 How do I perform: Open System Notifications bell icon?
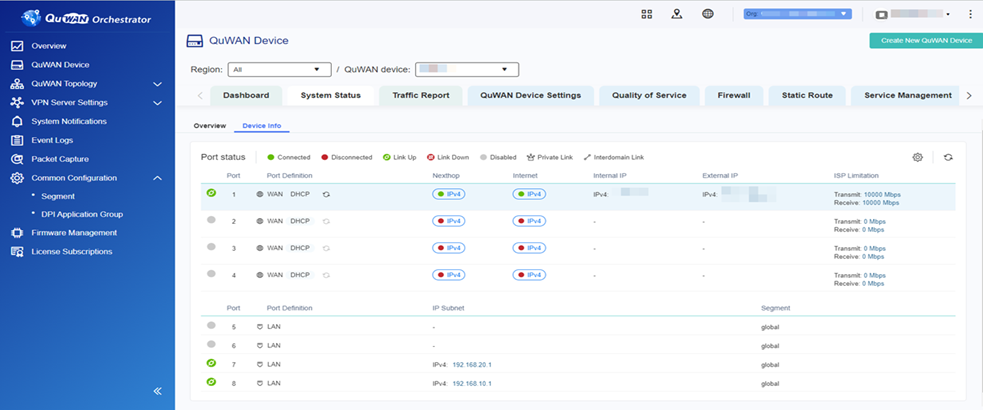[x=18, y=121]
